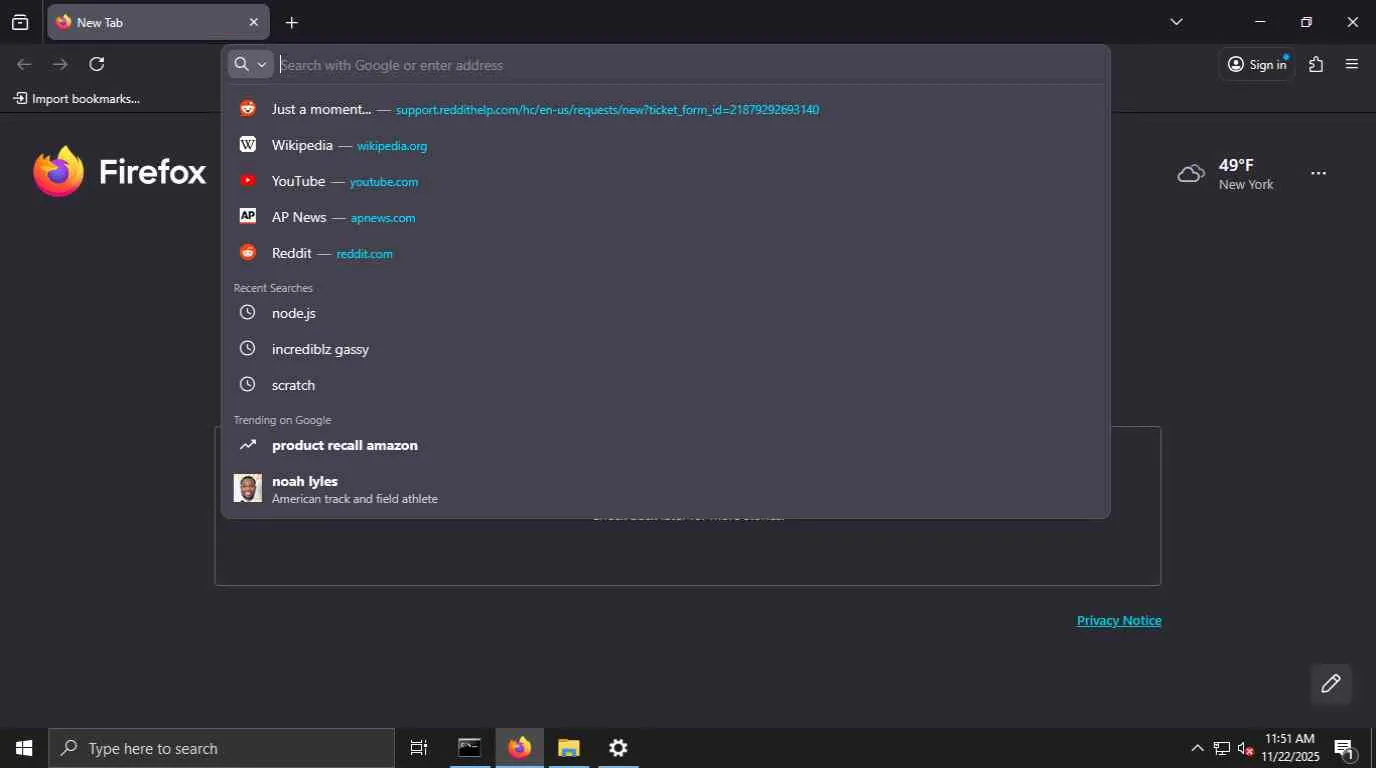Select trending search 'product recall amazon'
1376x768 pixels.
[666, 445]
